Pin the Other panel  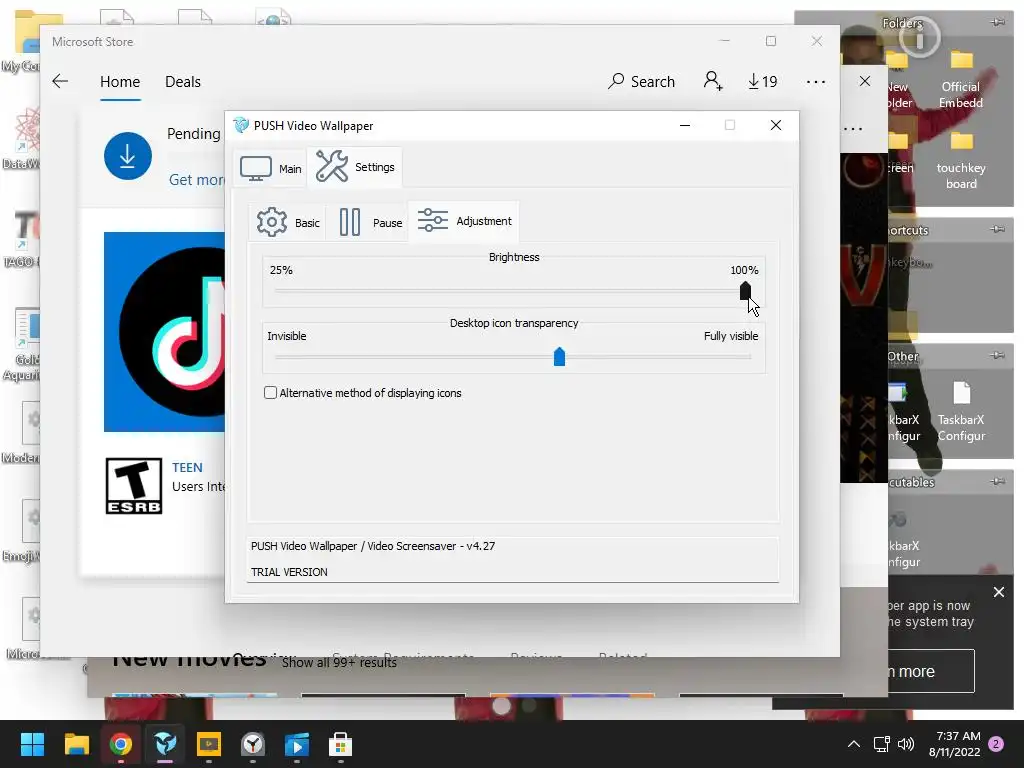pyautogui.click(x=997, y=355)
